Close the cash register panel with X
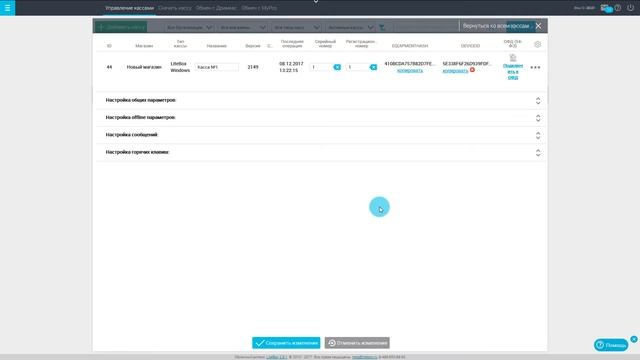 [x=538, y=26]
